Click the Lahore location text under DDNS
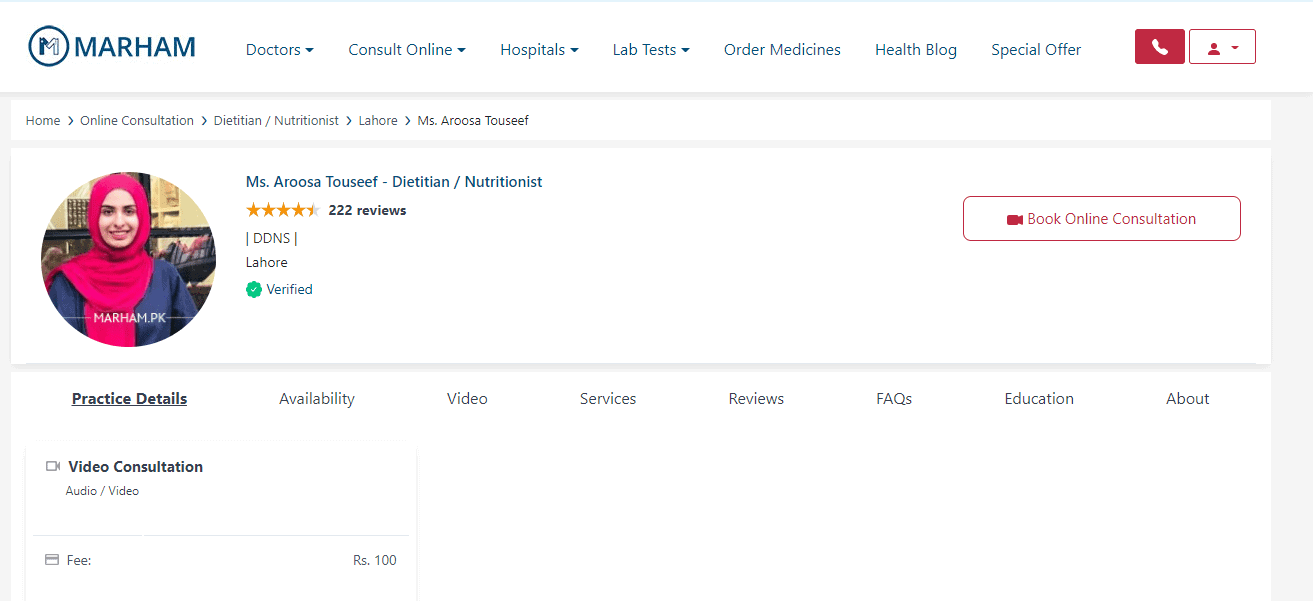 (267, 263)
